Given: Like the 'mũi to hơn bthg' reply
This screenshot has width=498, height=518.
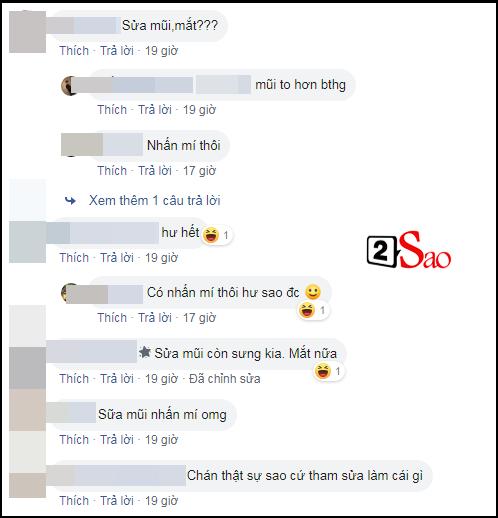Looking at the screenshot, I should tap(112, 110).
